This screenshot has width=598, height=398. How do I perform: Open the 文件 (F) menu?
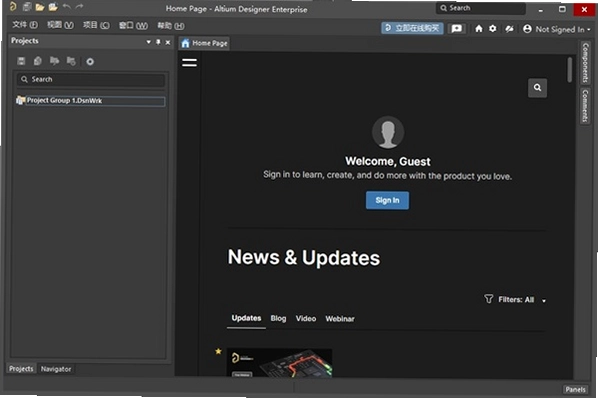(25, 25)
